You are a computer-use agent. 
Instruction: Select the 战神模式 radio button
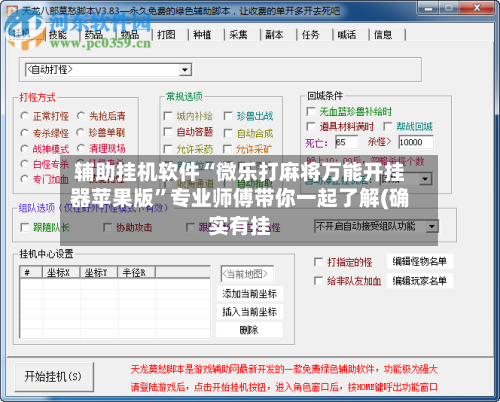25,149
